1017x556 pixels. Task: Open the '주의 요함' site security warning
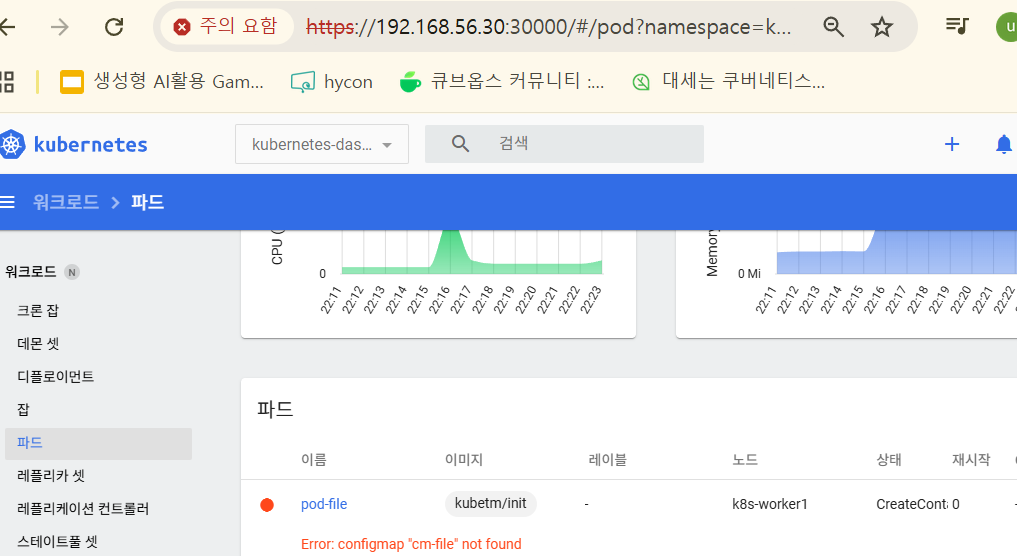[x=226, y=27]
